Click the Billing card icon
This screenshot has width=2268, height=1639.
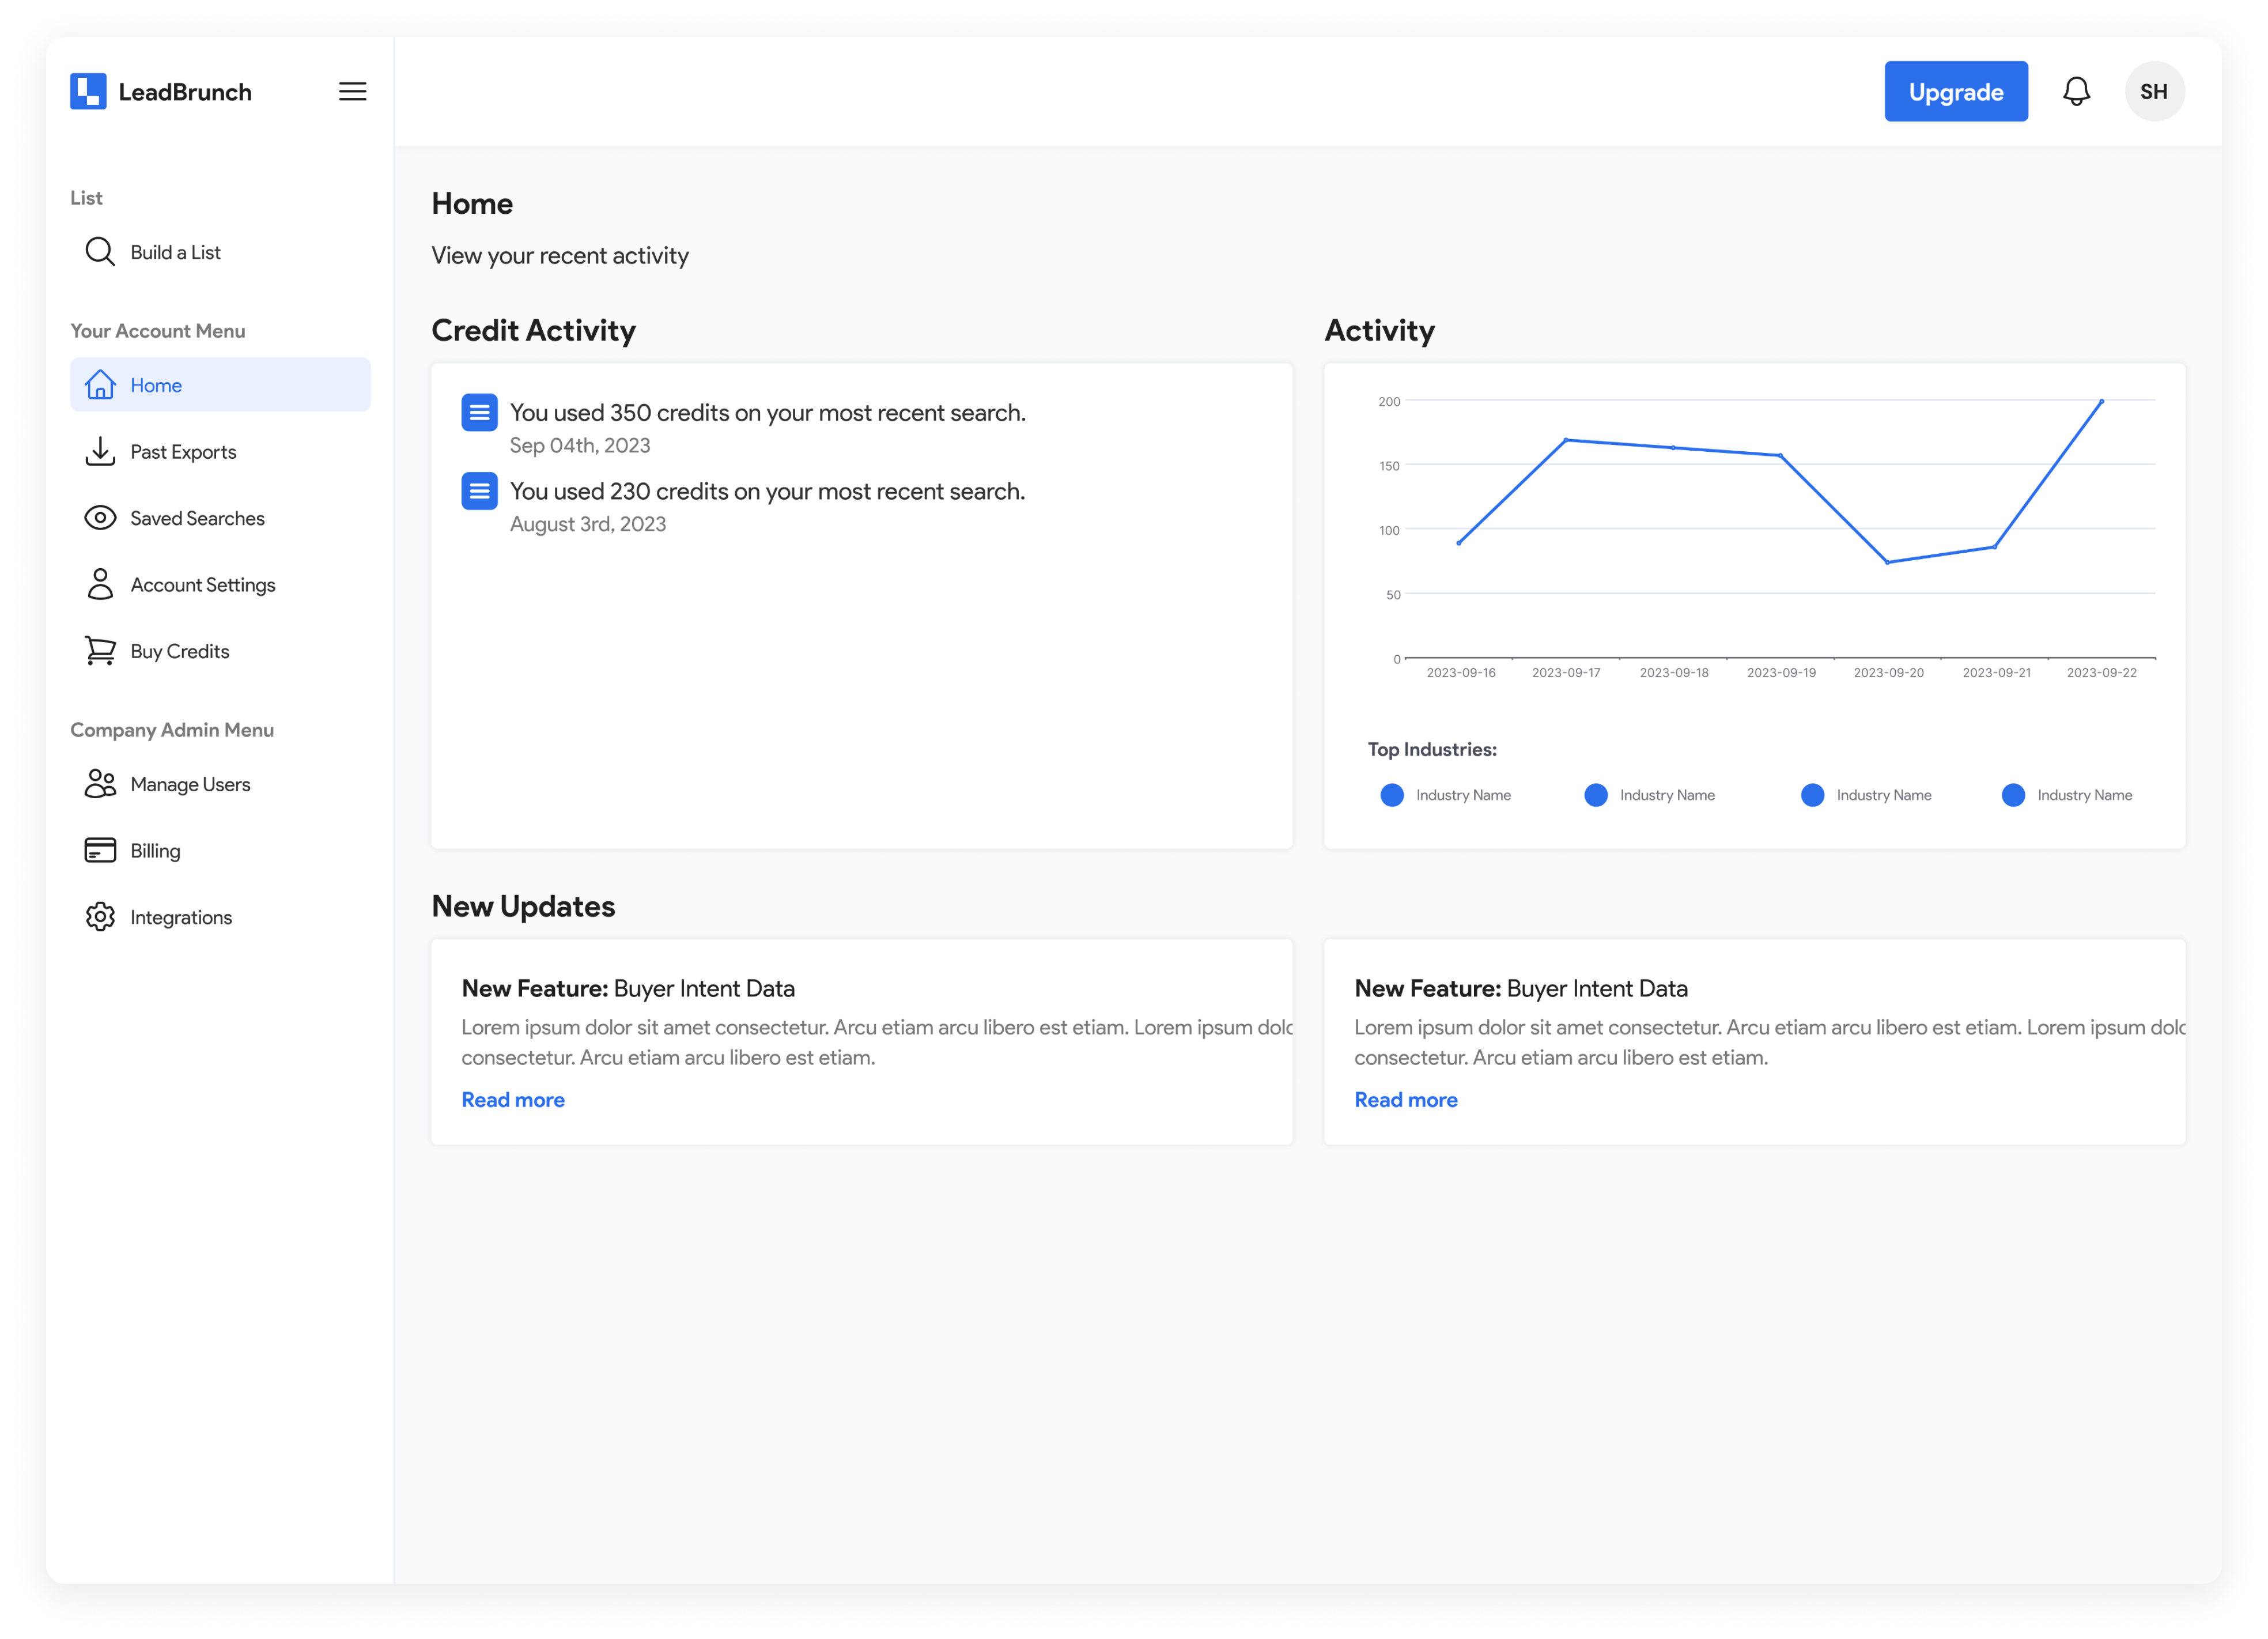[x=100, y=851]
